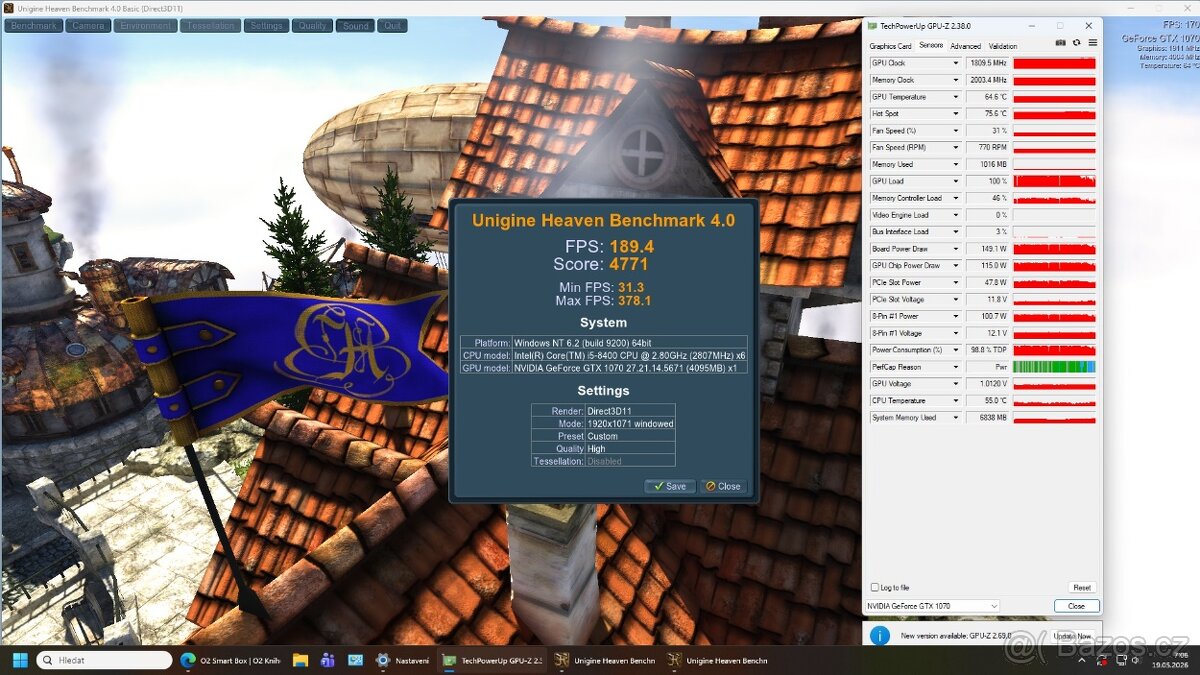The height and width of the screenshot is (675, 1200).
Task: Open the NVIDIA GeForce GTX 1070 GPU selector
Action: (931, 606)
